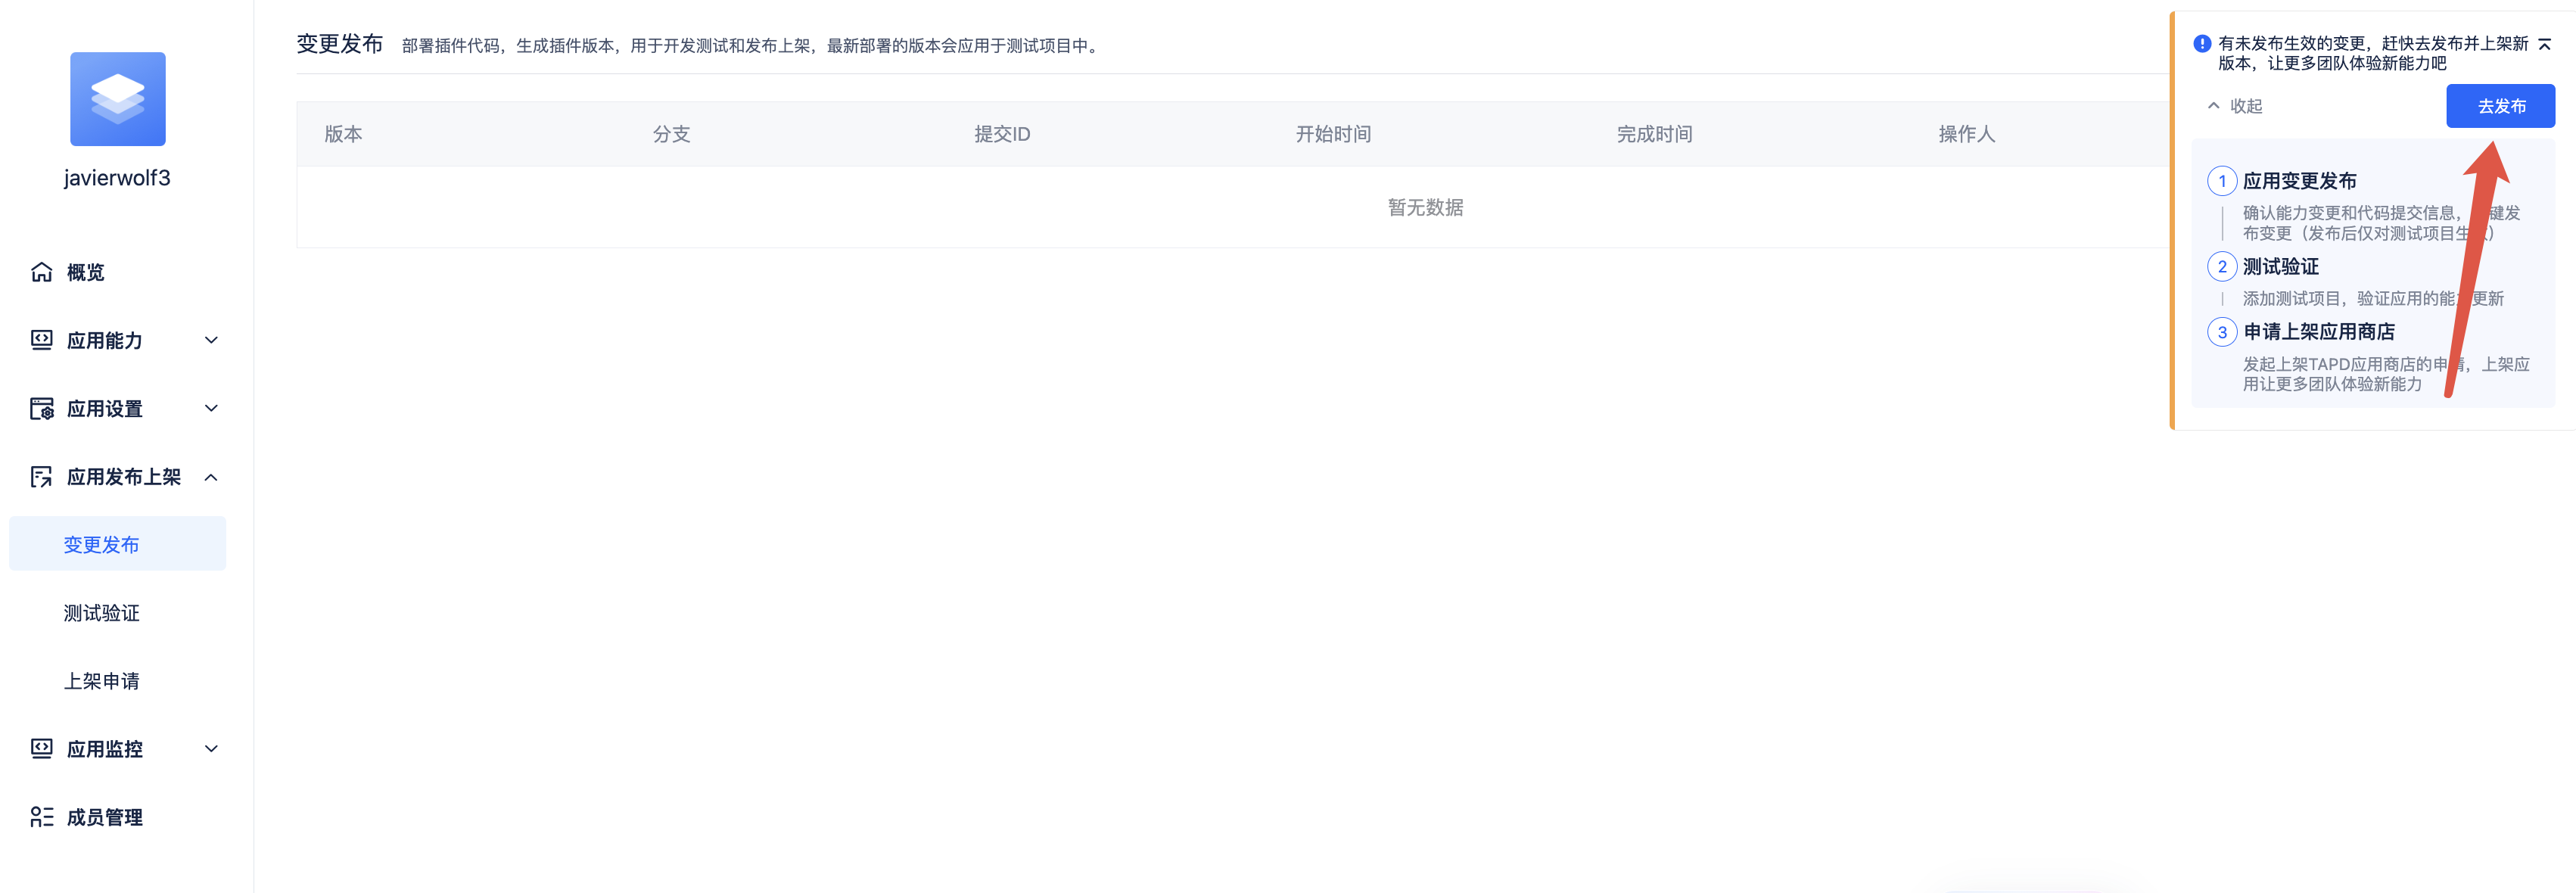Click the 应用能力 code monitor icon
Image resolution: width=2576 pixels, height=893 pixels.
point(41,340)
